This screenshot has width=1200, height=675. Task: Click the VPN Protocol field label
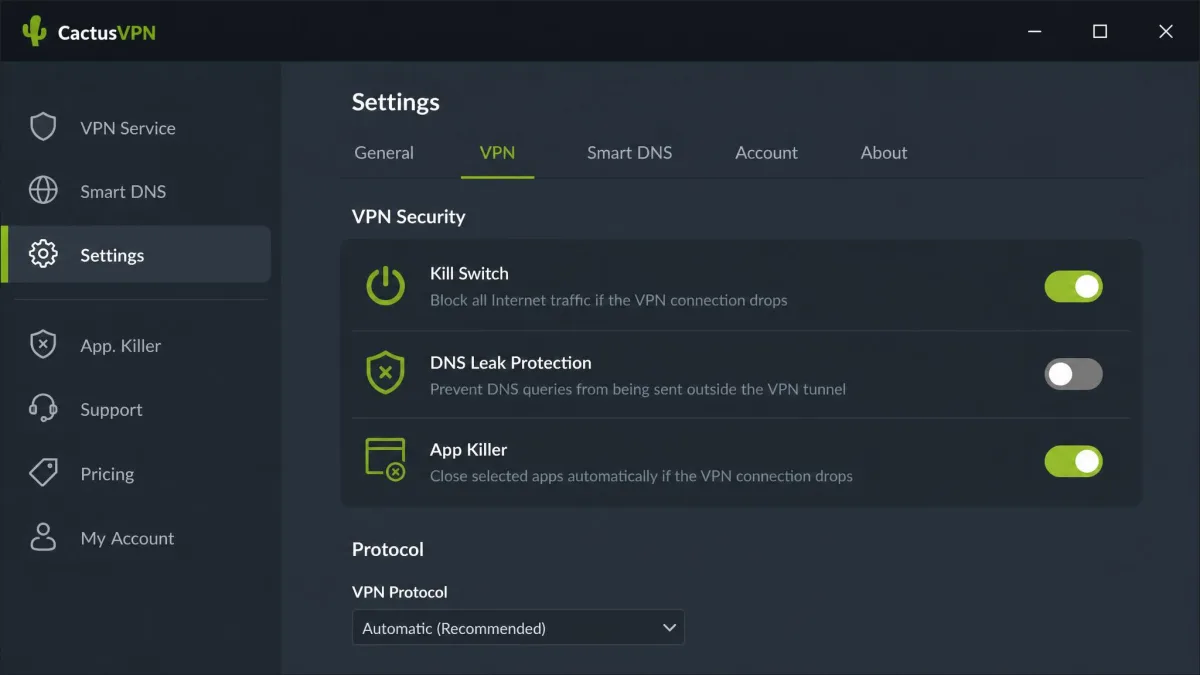pyautogui.click(x=400, y=591)
